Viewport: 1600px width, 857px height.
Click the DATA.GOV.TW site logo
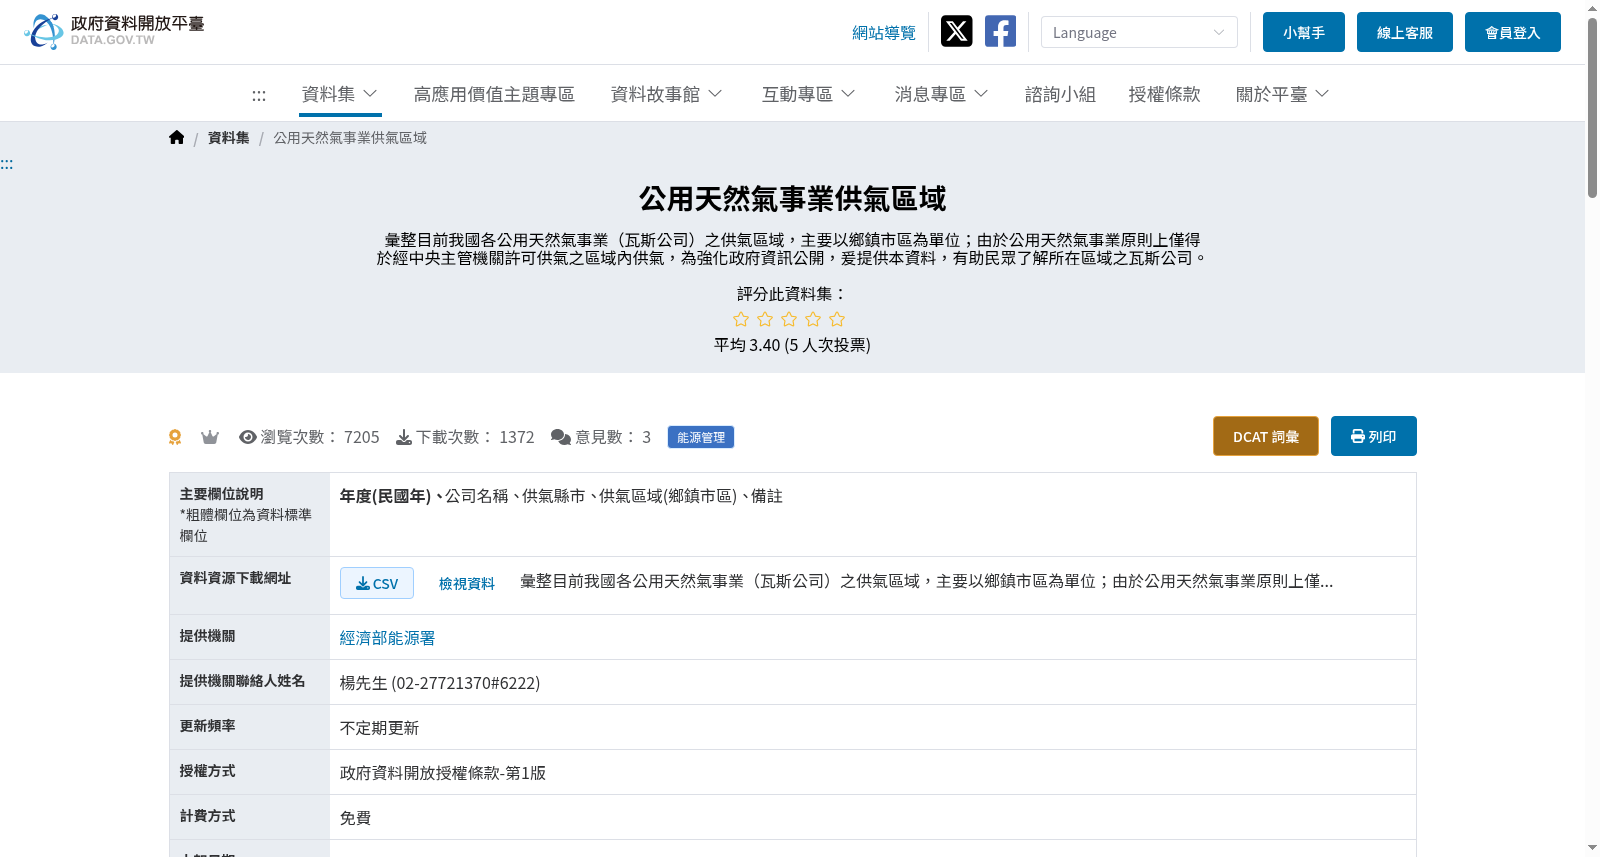tap(114, 31)
